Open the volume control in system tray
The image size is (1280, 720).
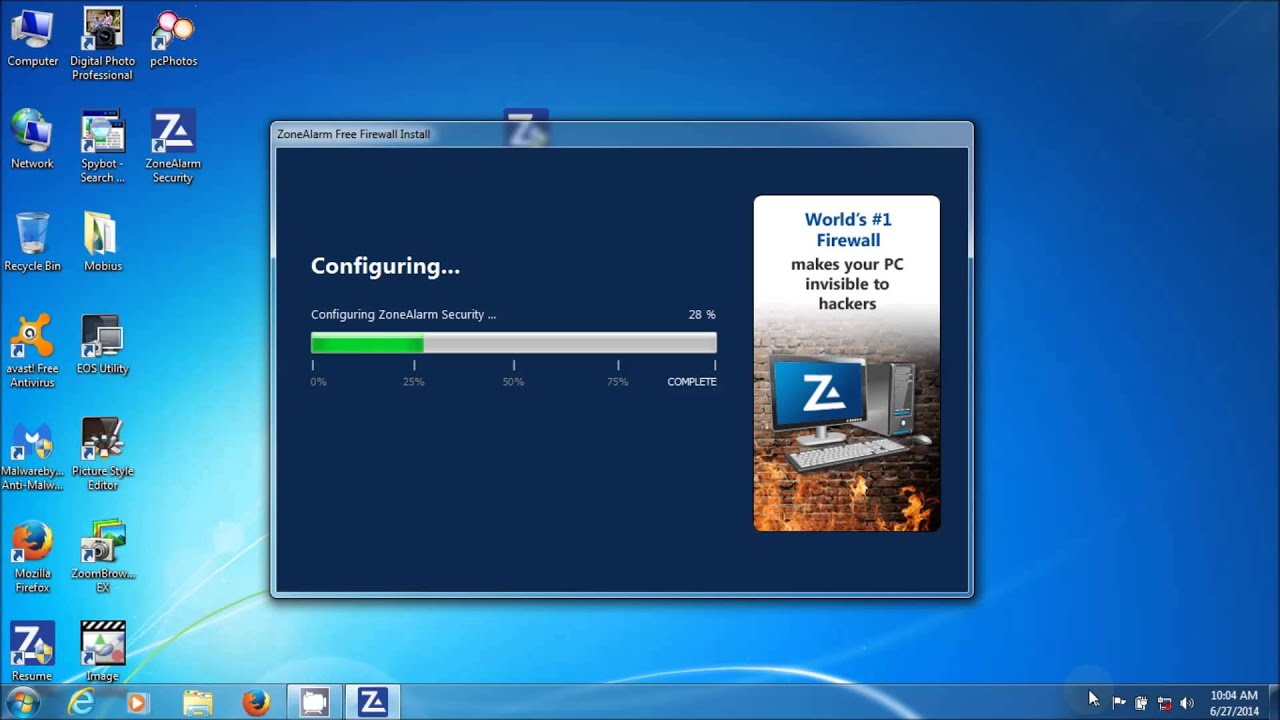[1187, 703]
